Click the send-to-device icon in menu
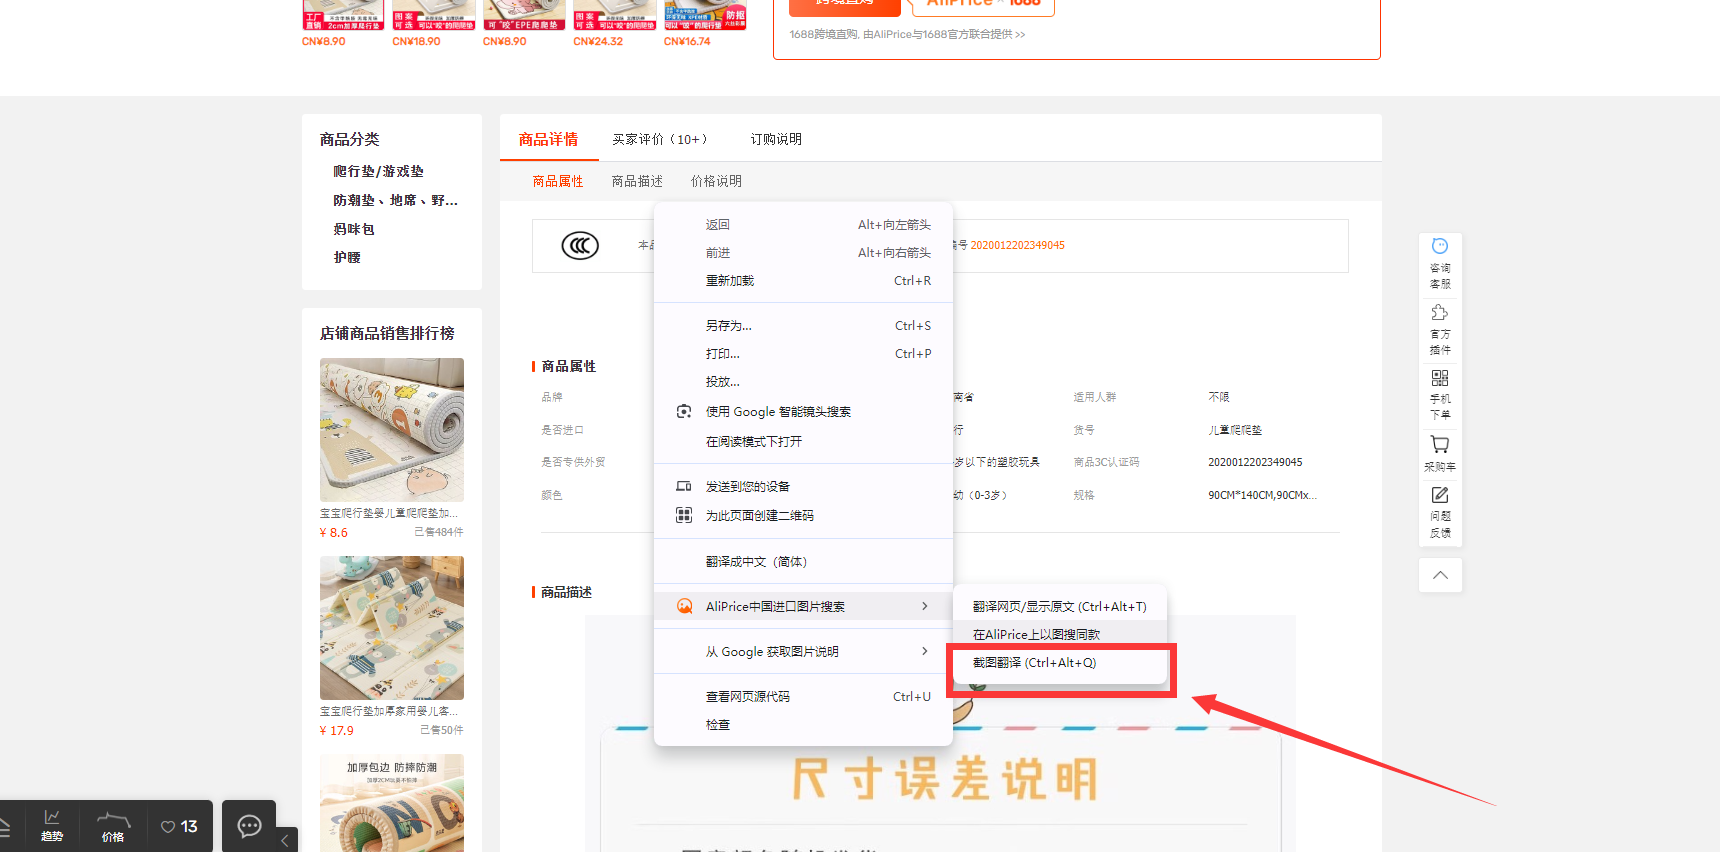Image resolution: width=1720 pixels, height=852 pixels. (x=684, y=486)
